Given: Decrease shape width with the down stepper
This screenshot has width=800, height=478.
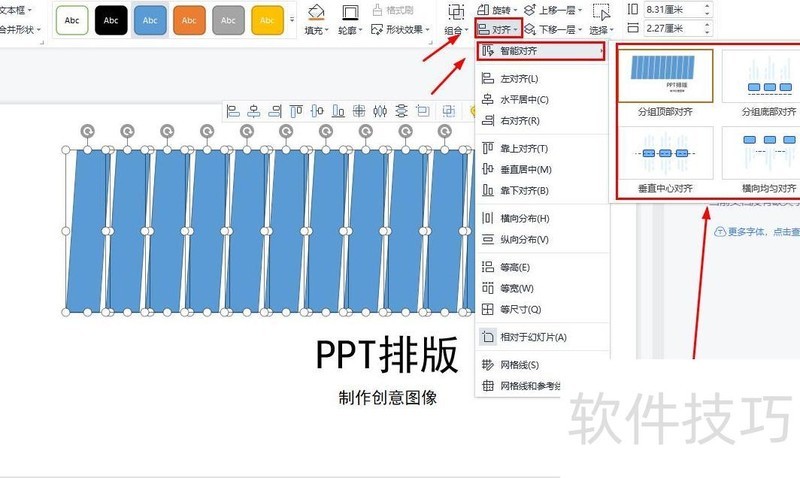Looking at the screenshot, I should coord(707,32).
